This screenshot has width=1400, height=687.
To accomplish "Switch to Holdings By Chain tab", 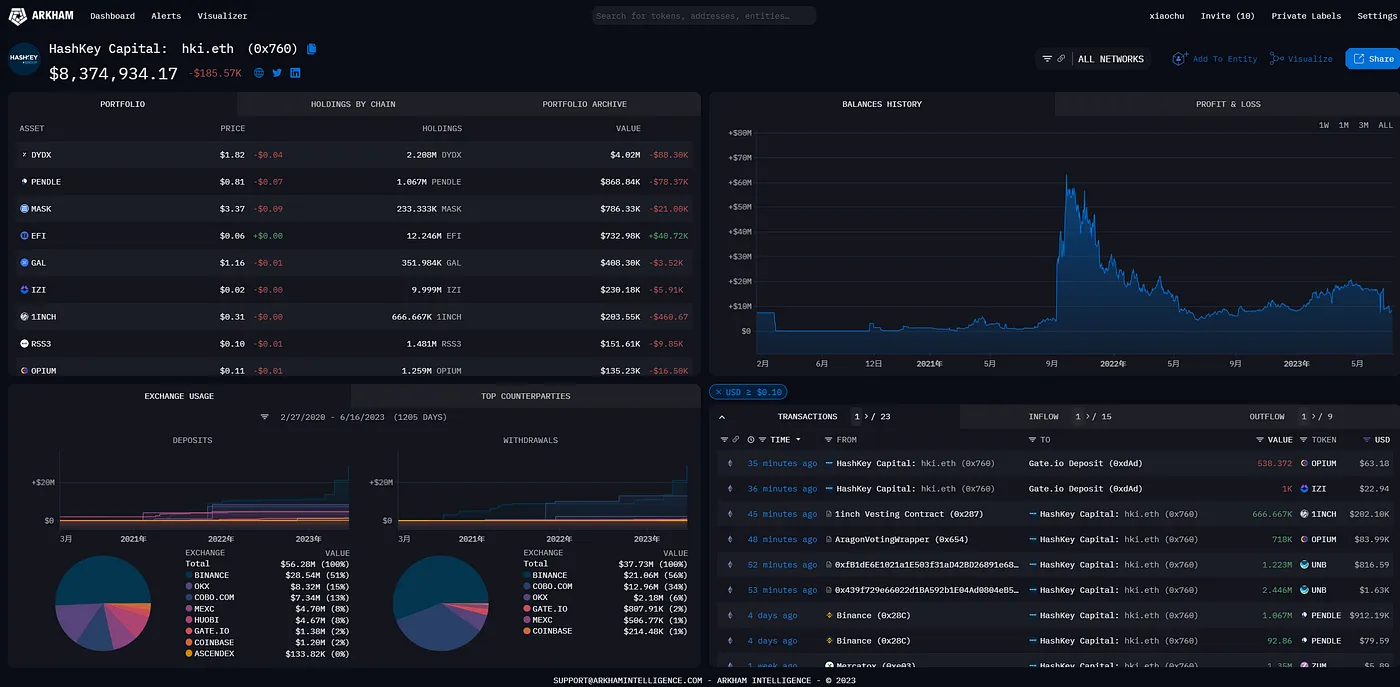I will coord(353,104).
